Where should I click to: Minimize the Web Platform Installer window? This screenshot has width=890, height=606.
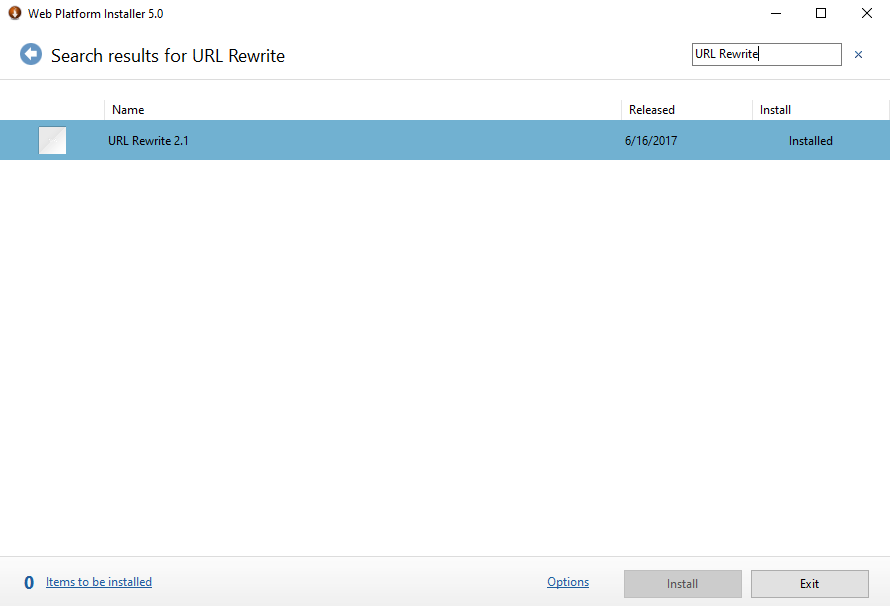point(776,13)
